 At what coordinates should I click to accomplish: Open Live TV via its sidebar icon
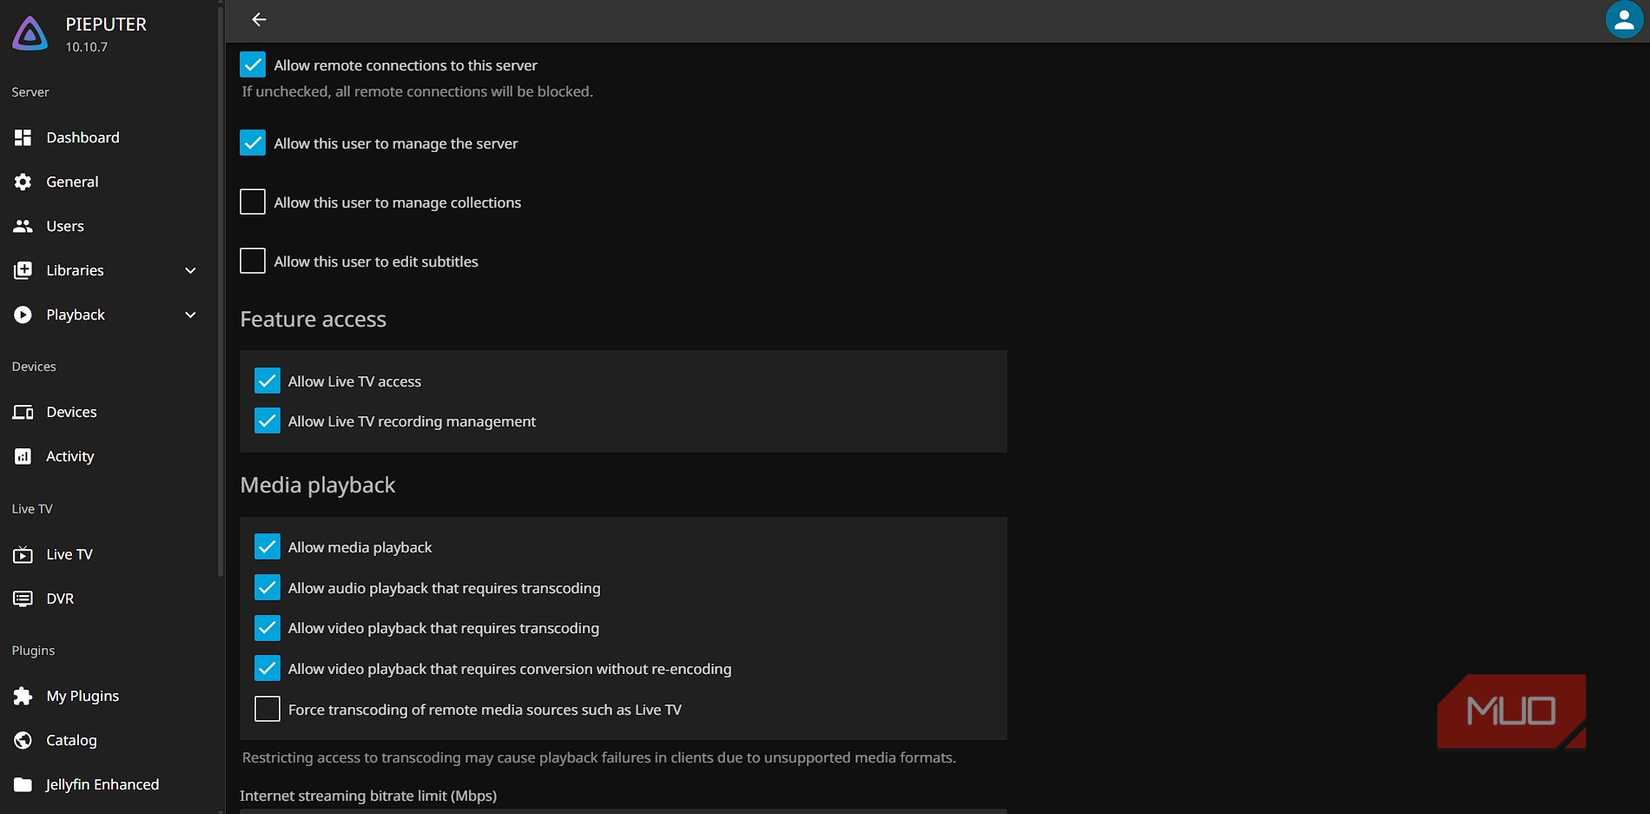(22, 554)
